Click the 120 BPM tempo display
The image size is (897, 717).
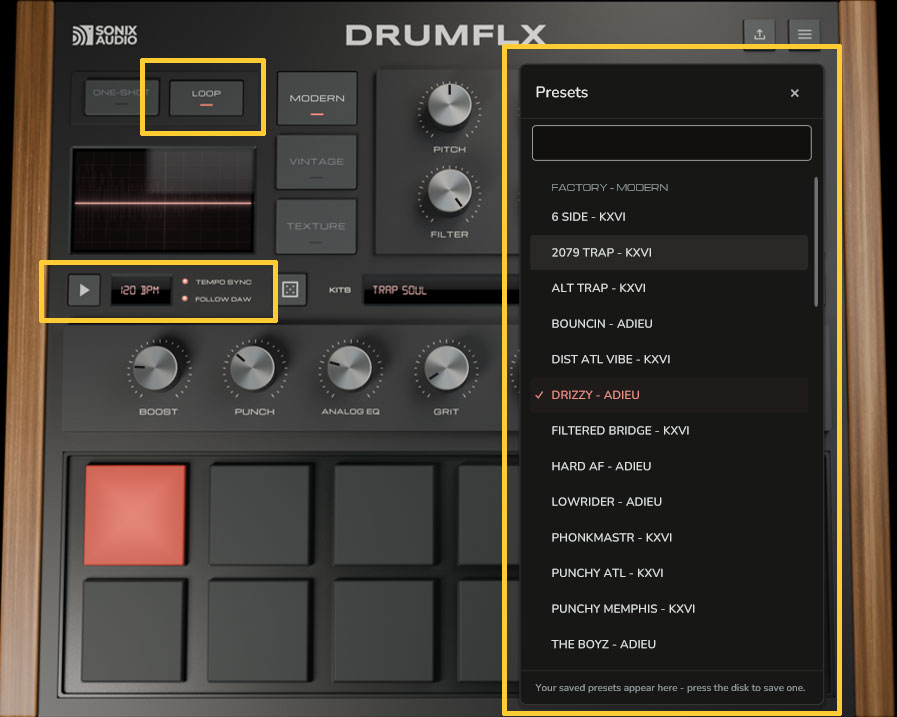(140, 290)
